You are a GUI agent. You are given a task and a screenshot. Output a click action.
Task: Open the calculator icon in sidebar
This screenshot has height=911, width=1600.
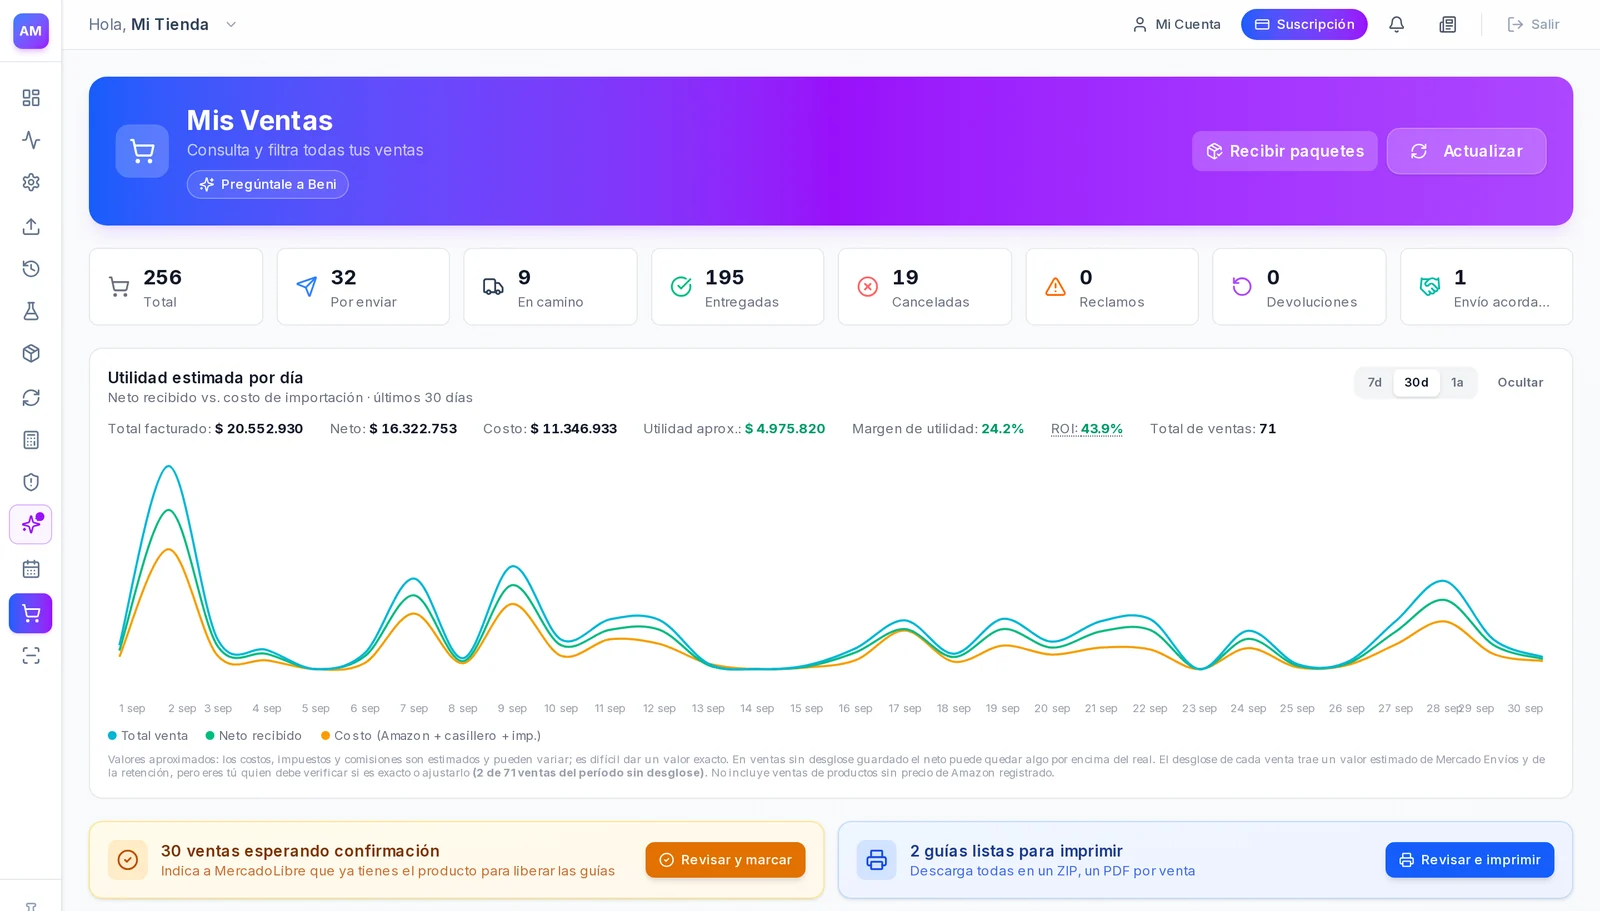point(31,440)
